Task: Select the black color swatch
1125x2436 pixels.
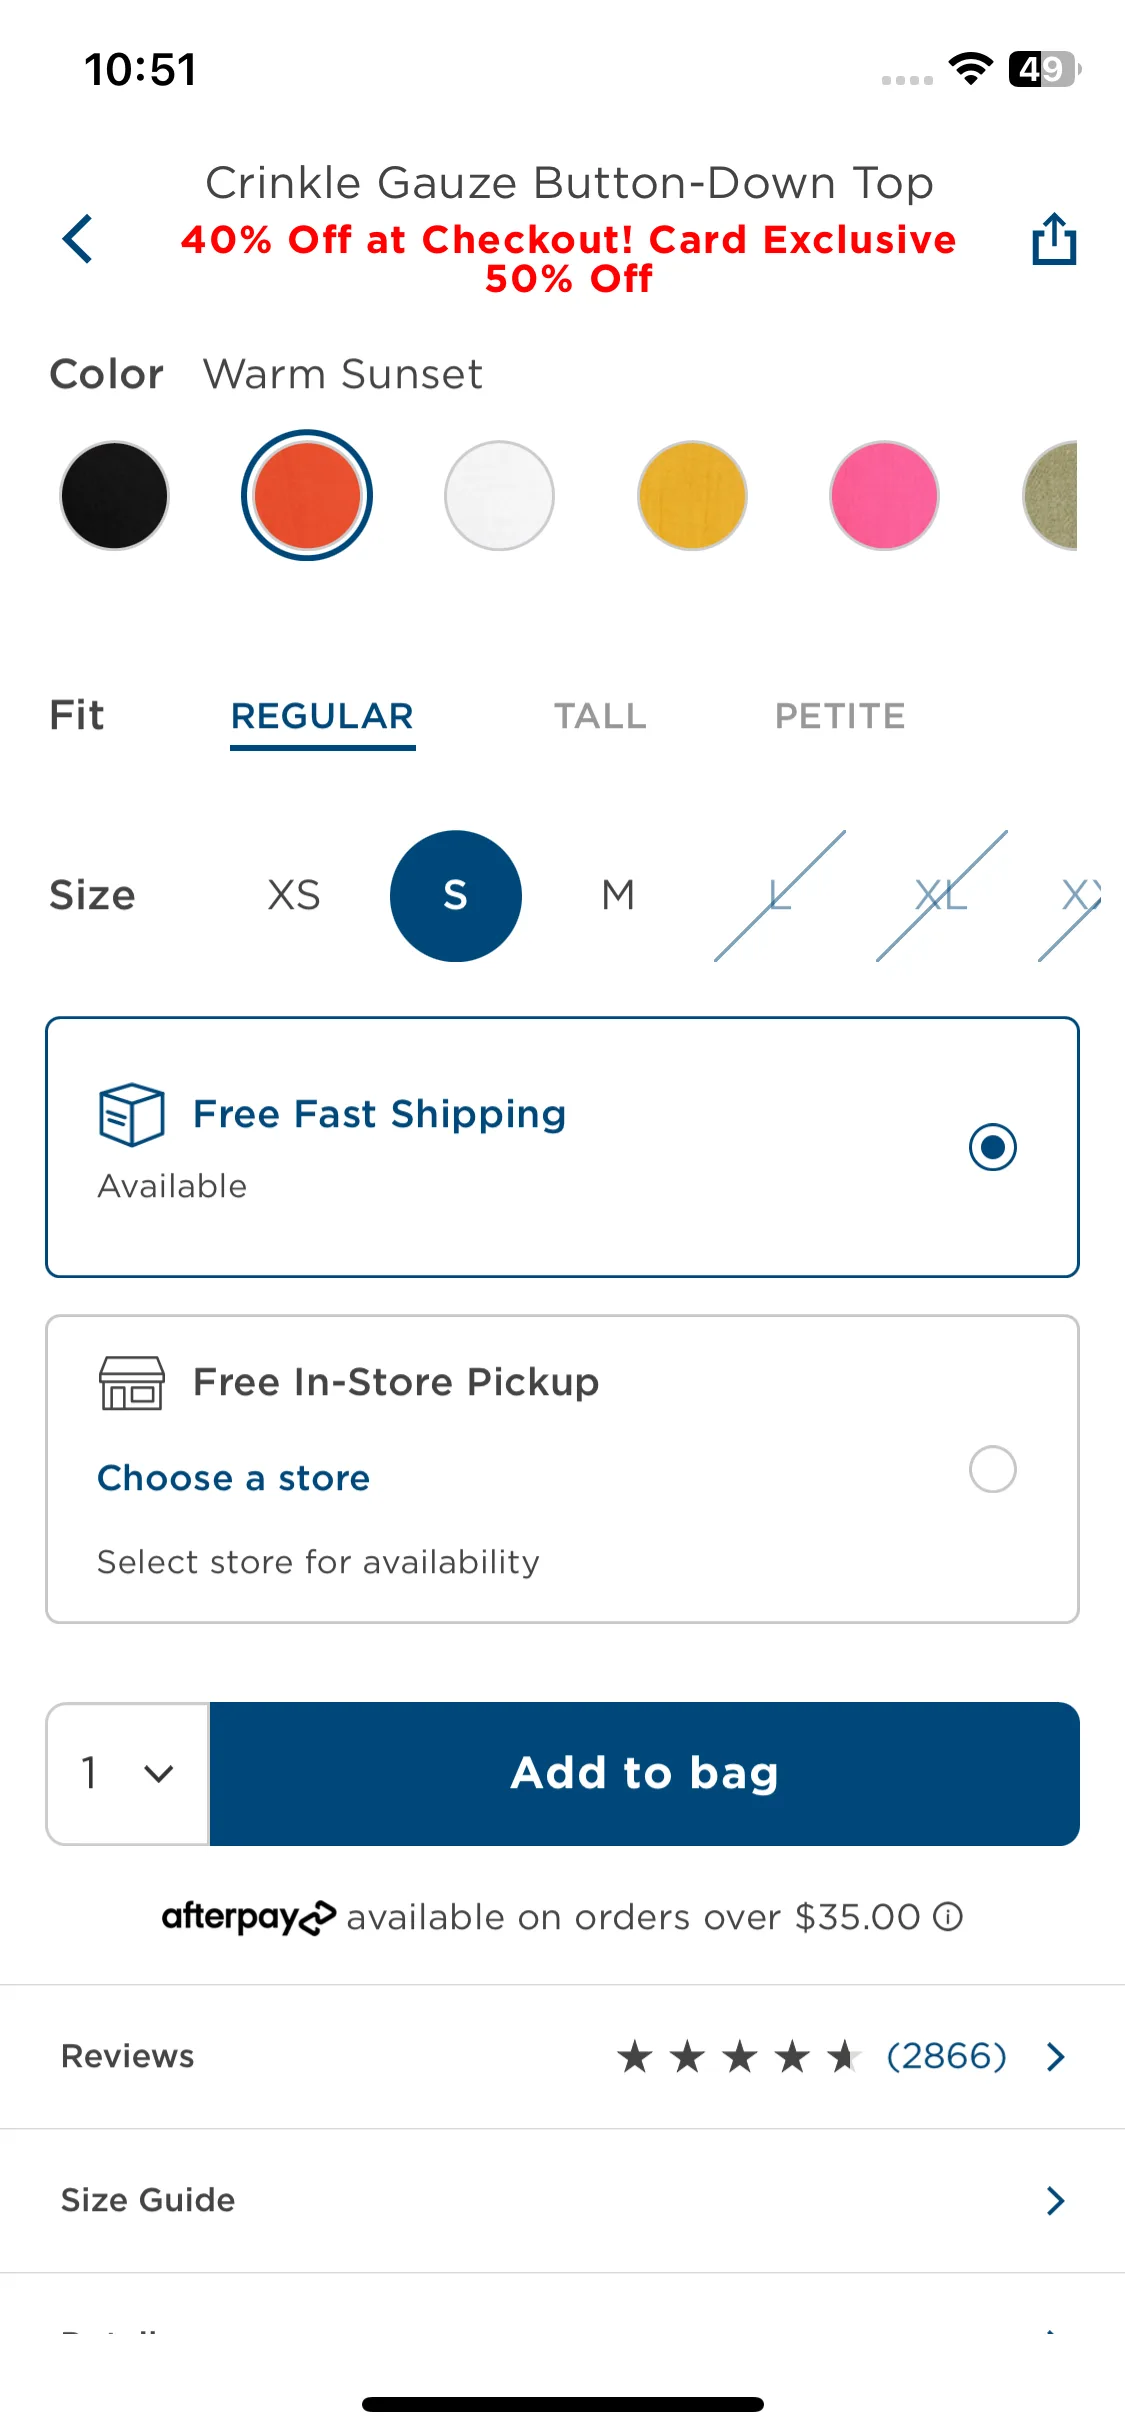Action: click(114, 495)
